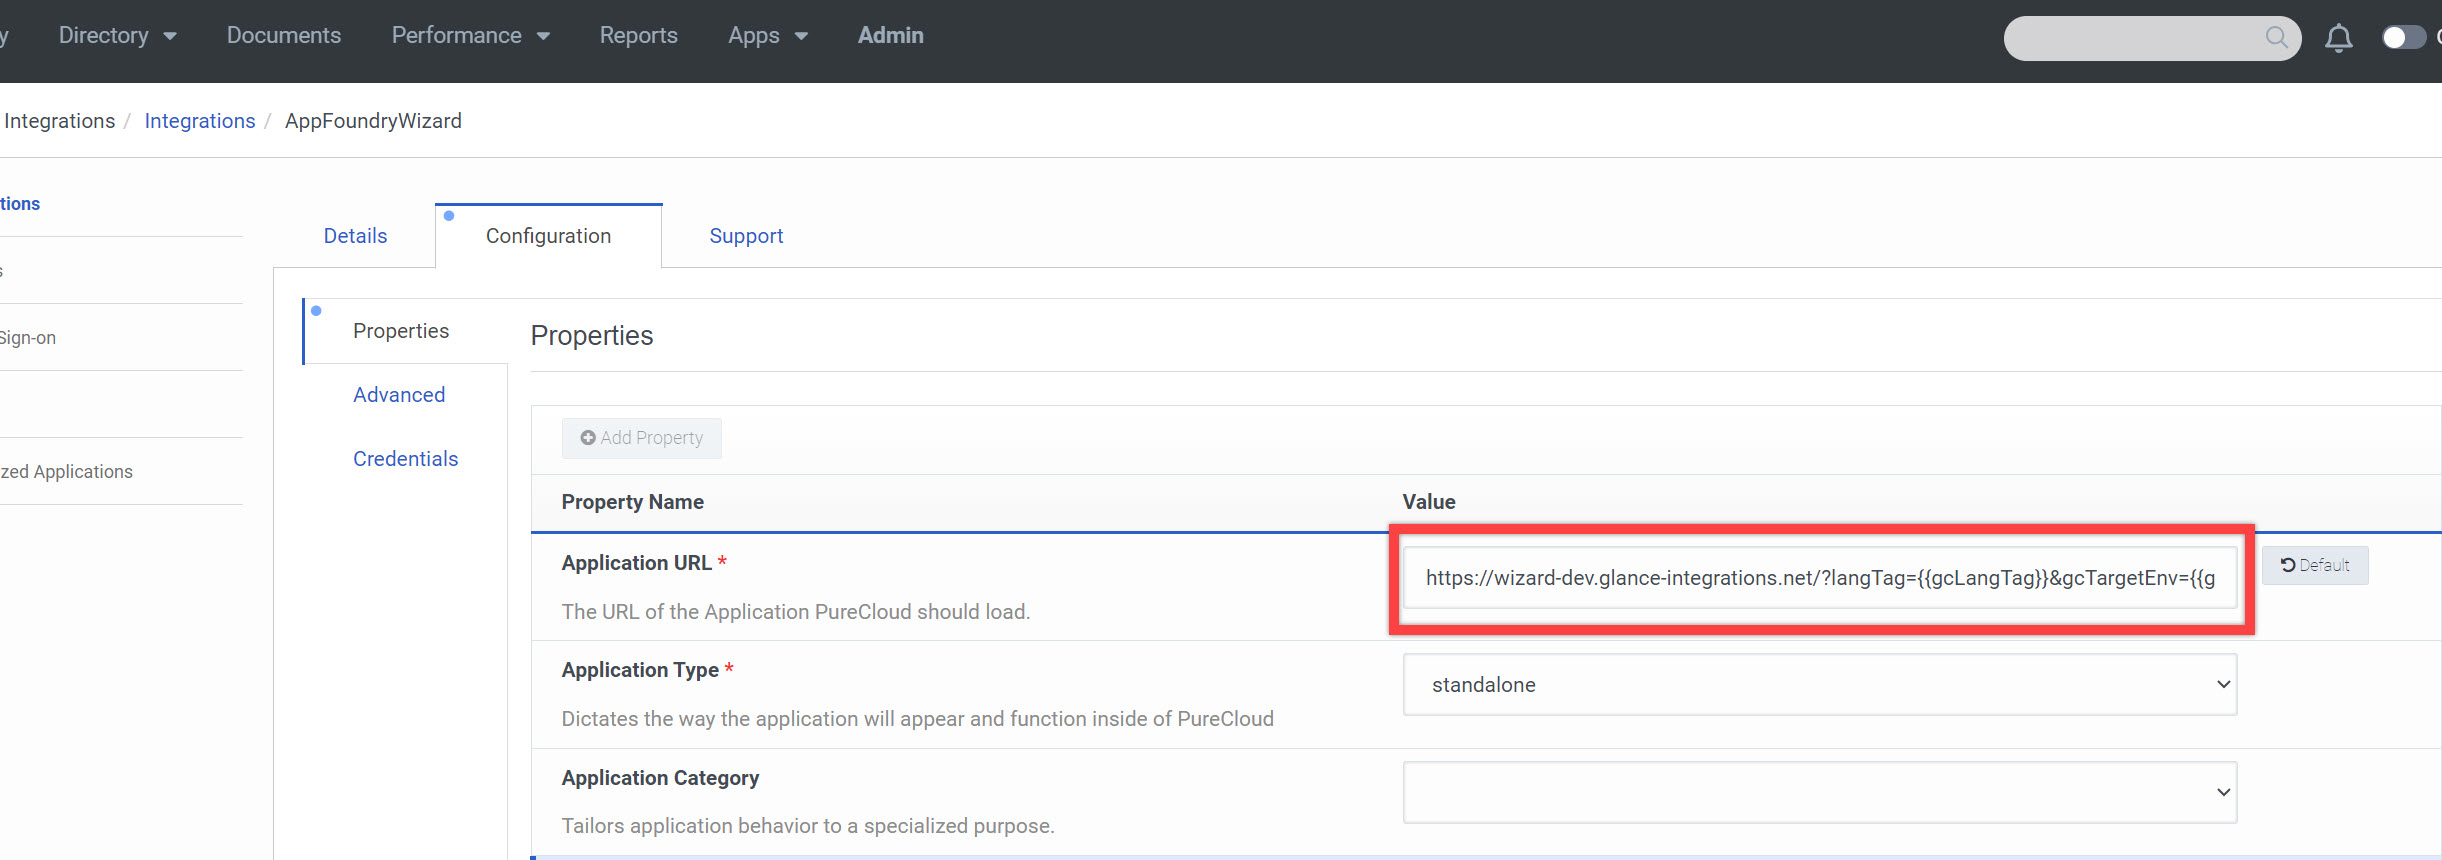Click the Integrations breadcrumb link
Image resolution: width=2442 pixels, height=860 pixels.
click(200, 121)
